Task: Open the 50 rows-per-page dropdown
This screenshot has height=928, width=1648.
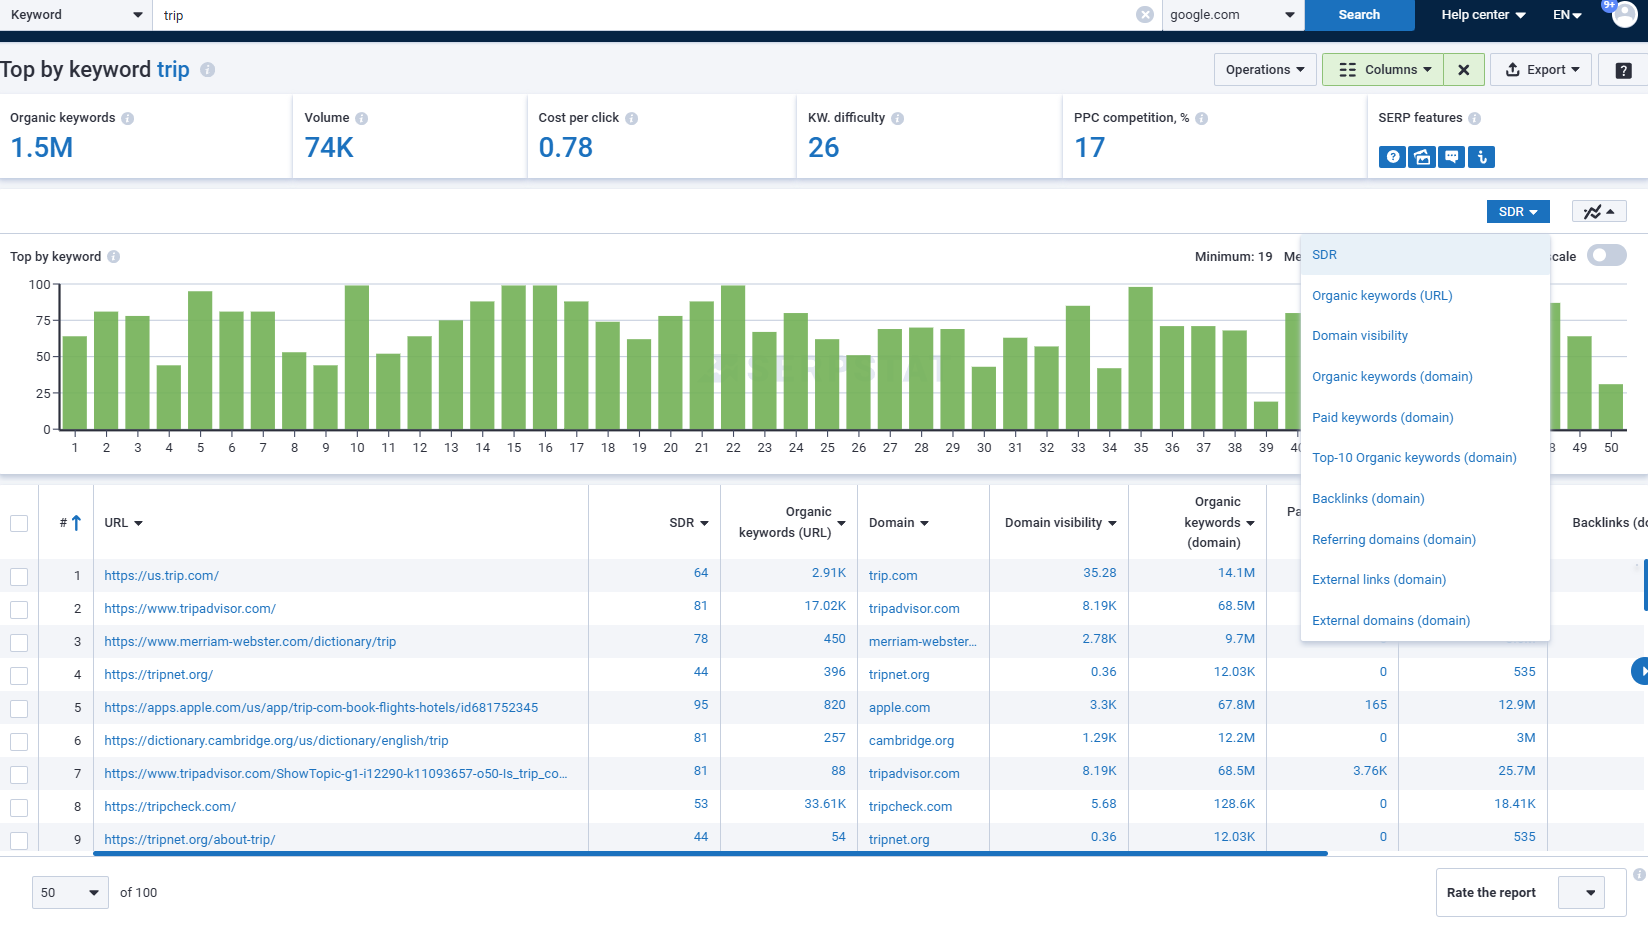Action: coord(69,893)
